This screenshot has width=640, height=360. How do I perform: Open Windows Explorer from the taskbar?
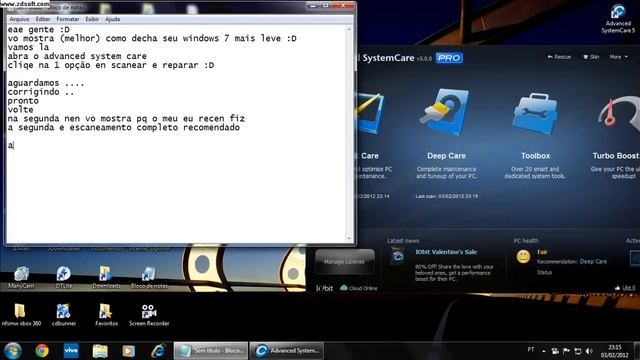click(x=100, y=351)
